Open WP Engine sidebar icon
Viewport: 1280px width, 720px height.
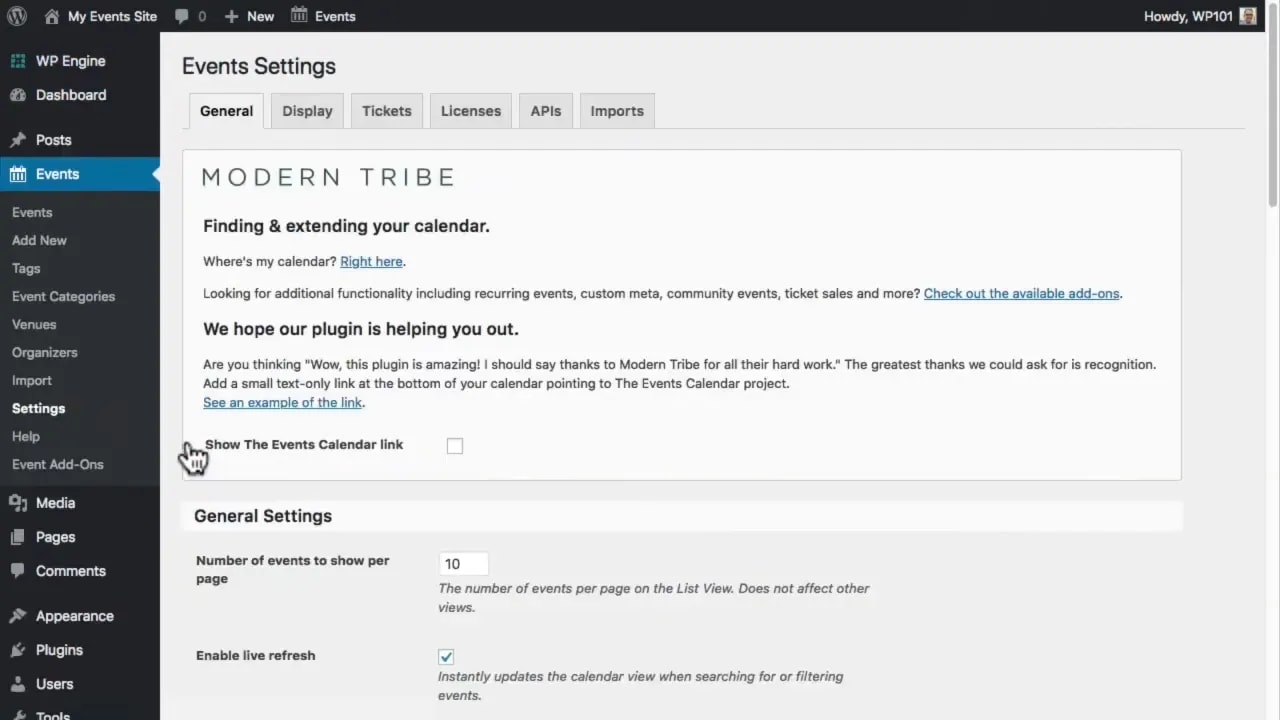coord(18,61)
